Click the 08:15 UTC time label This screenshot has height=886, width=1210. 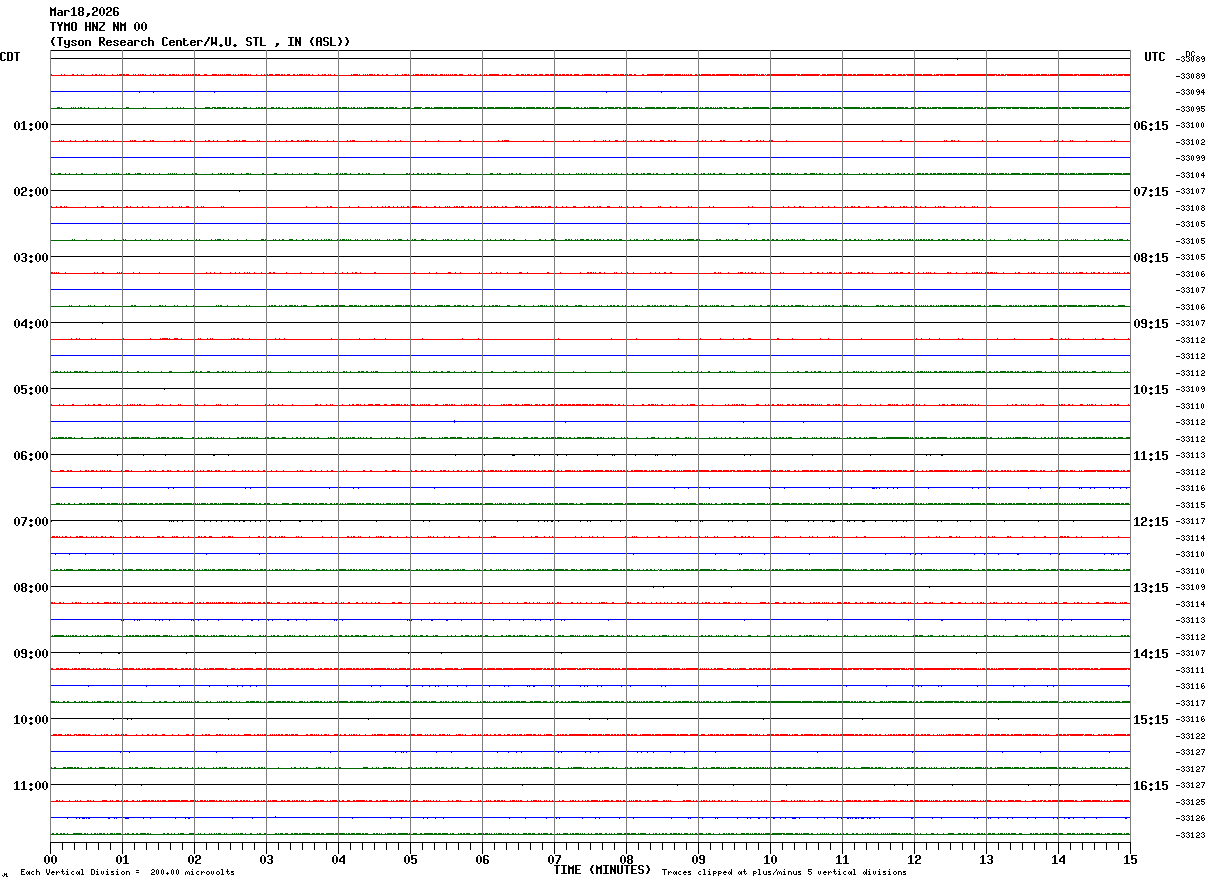coord(1151,258)
